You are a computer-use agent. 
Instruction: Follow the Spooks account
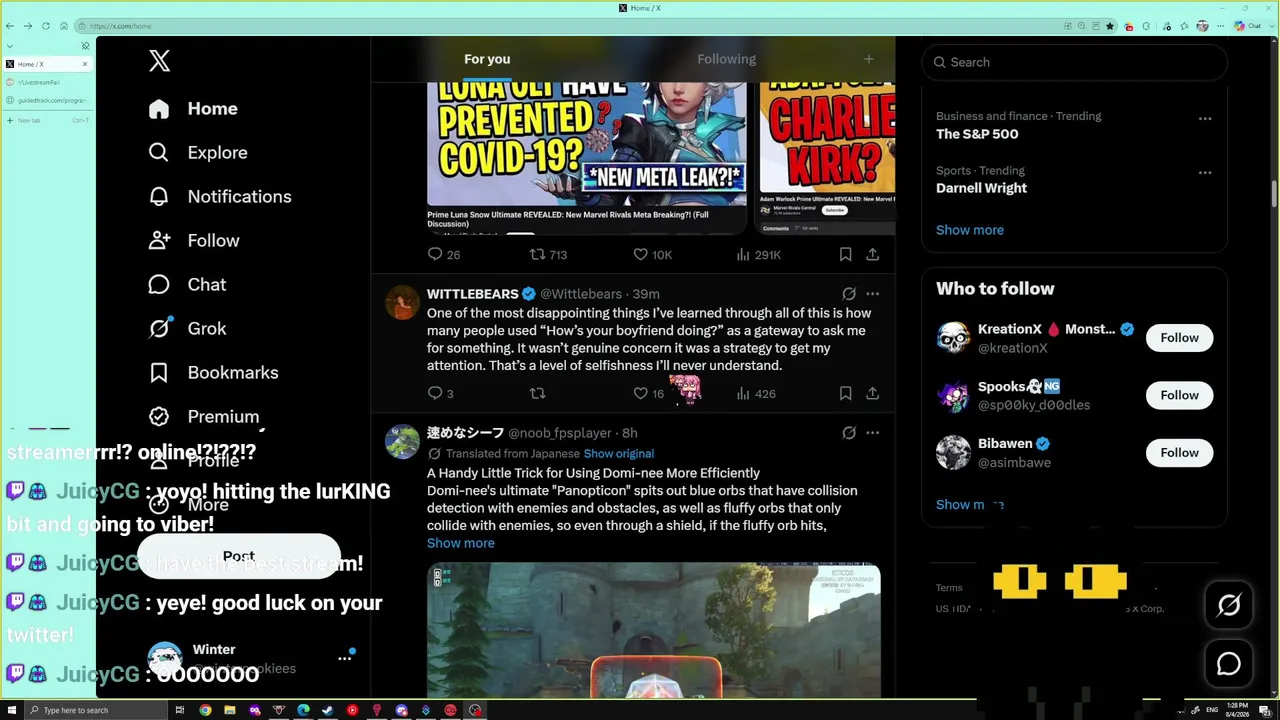1179,395
